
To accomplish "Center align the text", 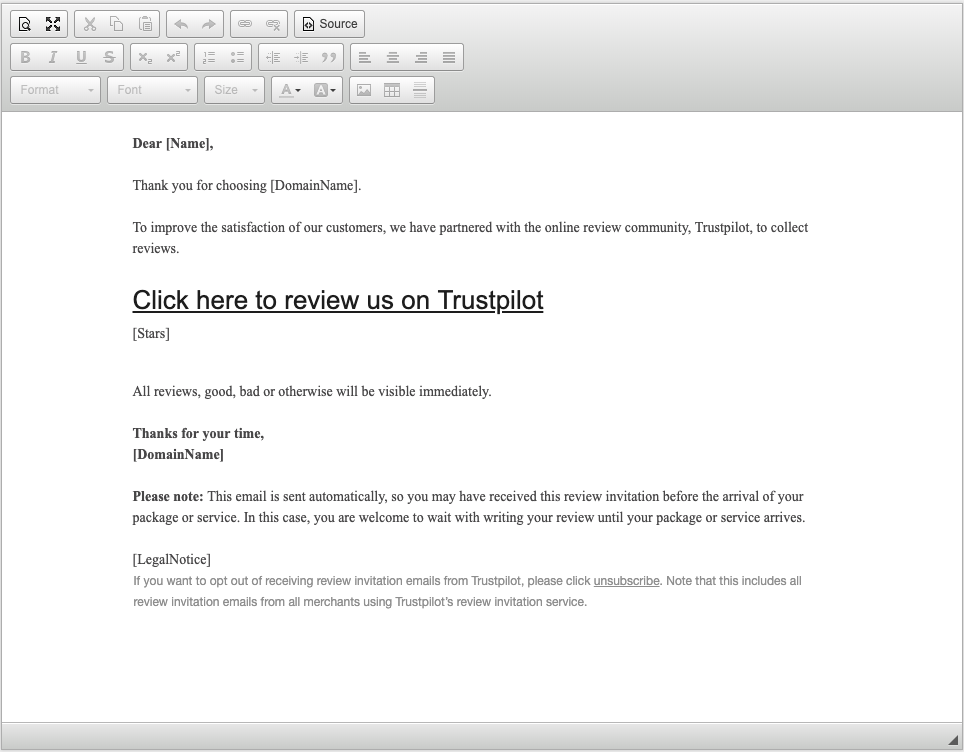I will pos(393,57).
